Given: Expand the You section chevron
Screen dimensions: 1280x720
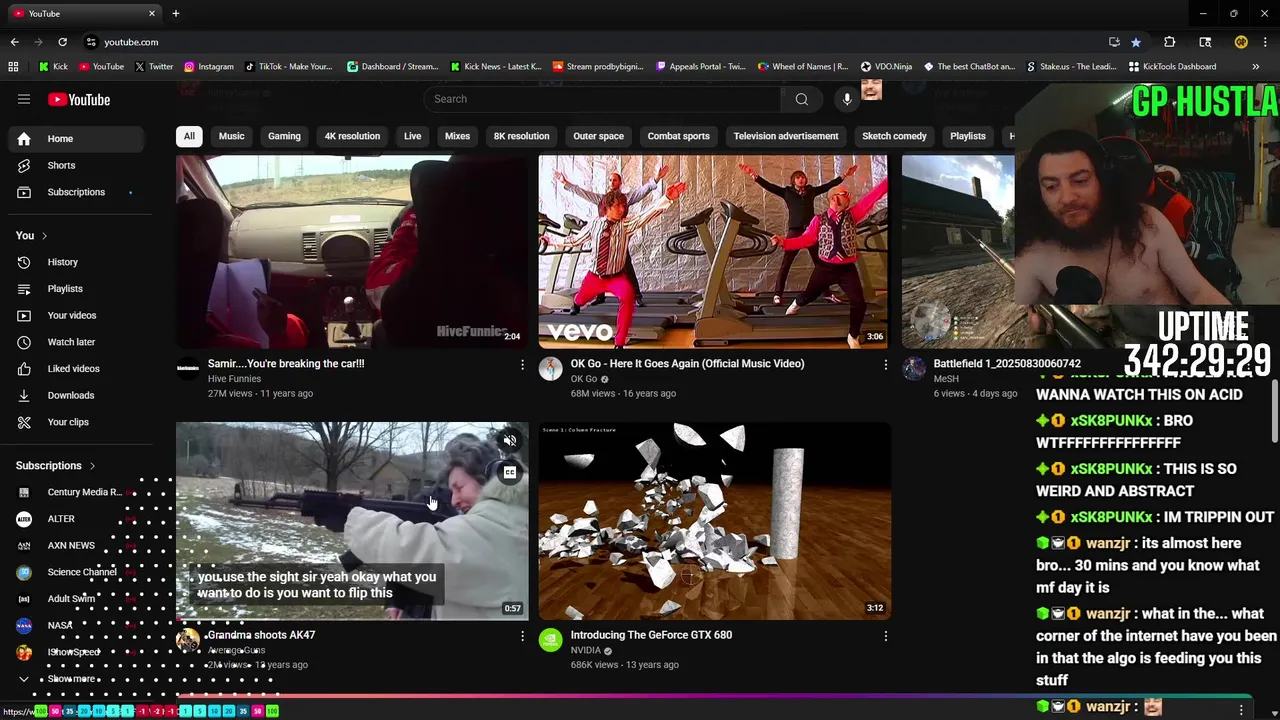Looking at the screenshot, I should (44, 236).
